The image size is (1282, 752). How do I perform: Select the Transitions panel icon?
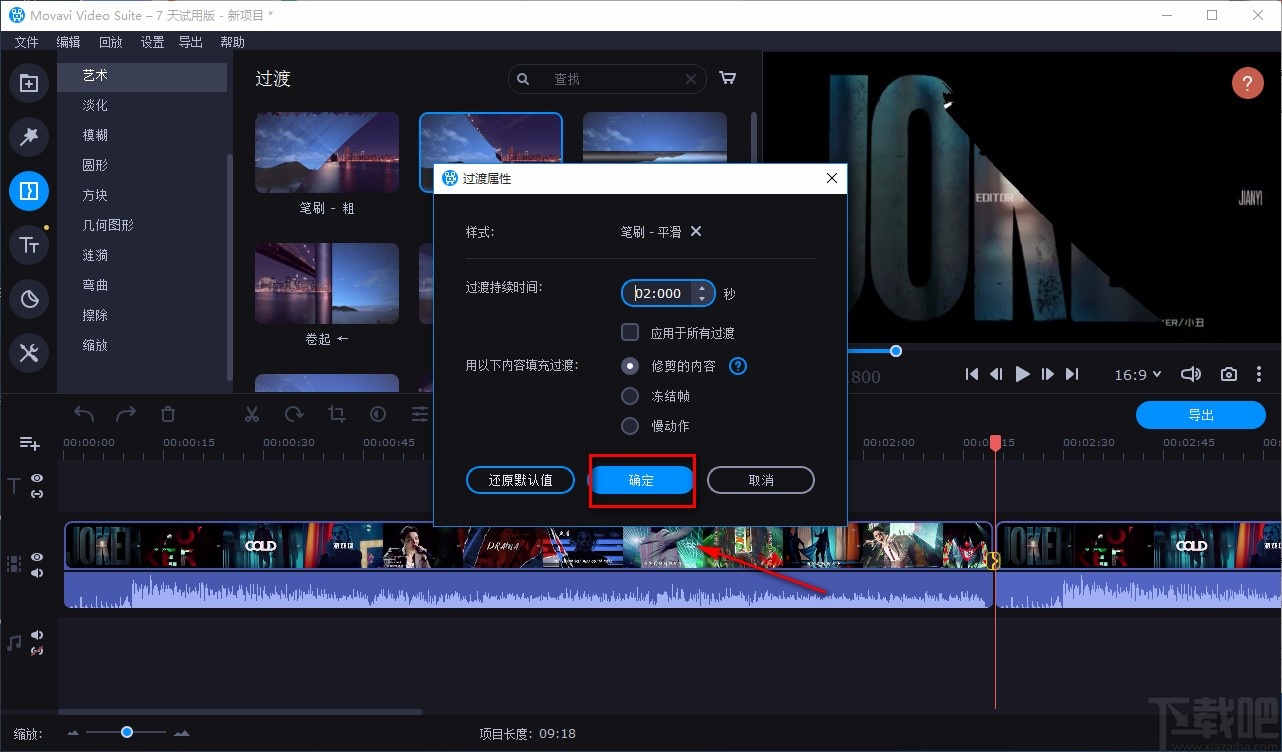pos(29,190)
